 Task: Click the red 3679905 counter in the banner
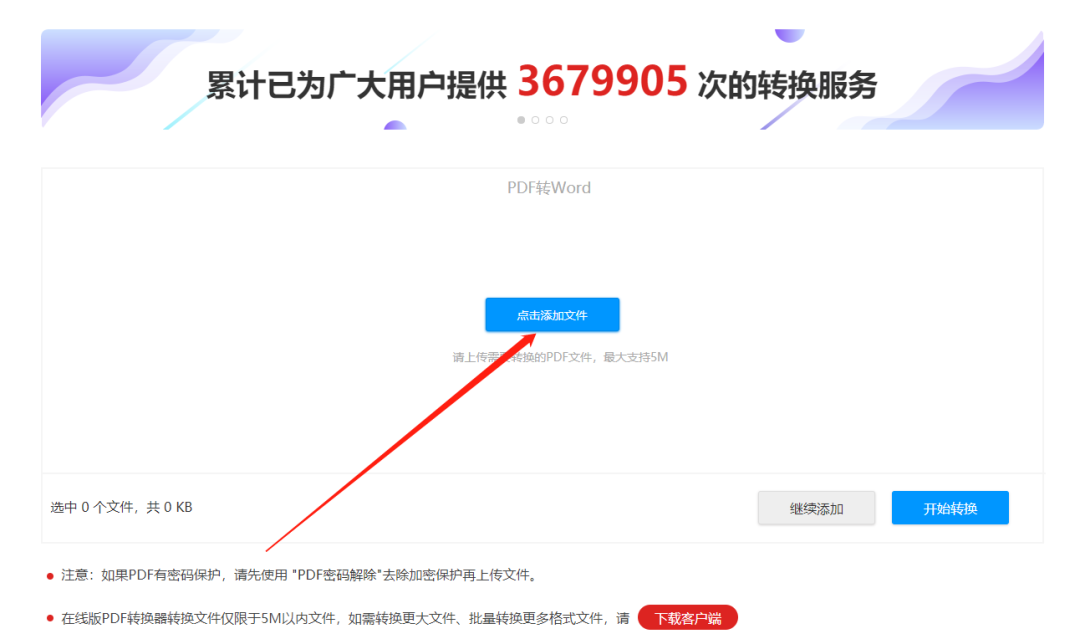click(603, 81)
